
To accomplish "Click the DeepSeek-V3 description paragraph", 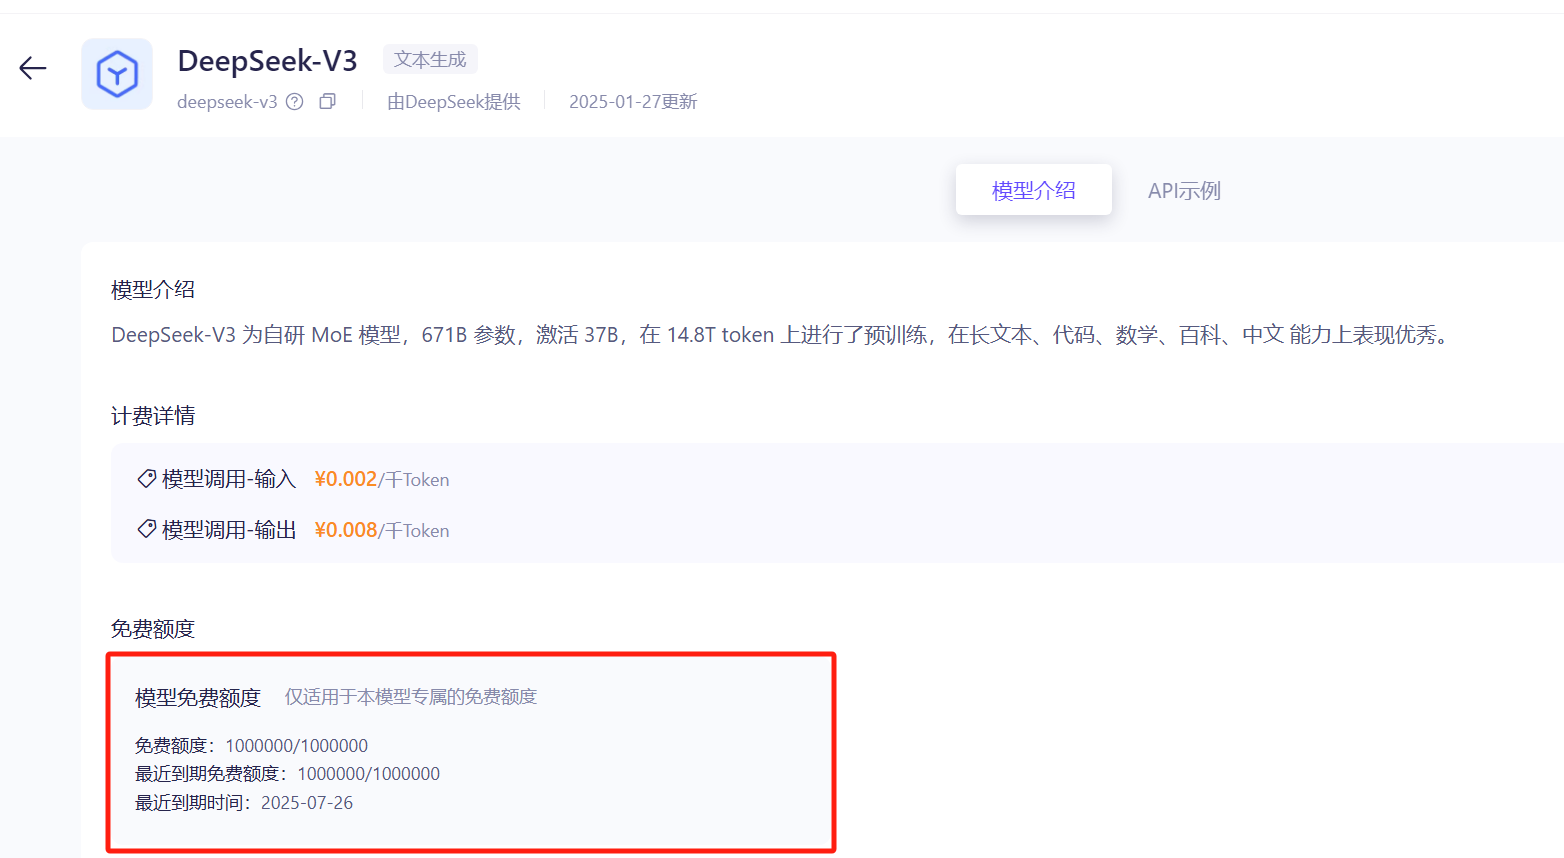I will (x=781, y=335).
